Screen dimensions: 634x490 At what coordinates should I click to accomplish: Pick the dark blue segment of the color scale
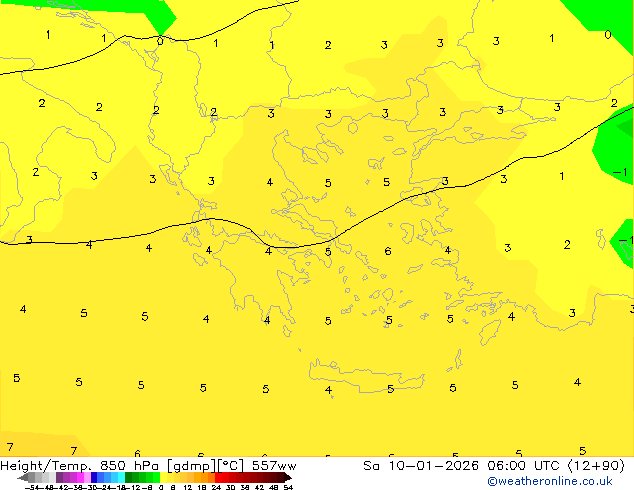coord(94,478)
